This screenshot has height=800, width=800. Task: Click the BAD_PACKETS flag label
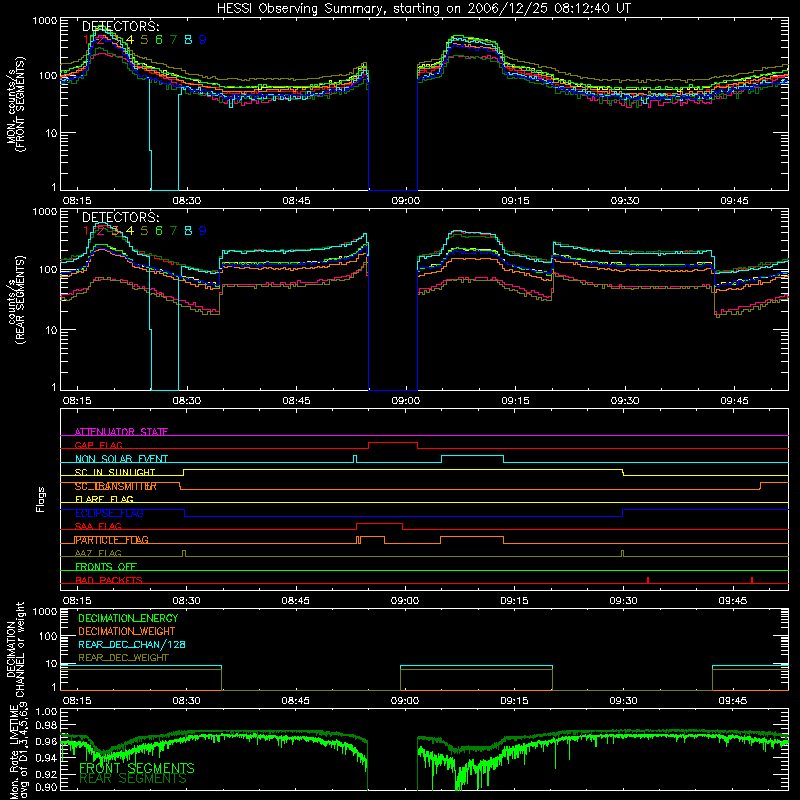[x=109, y=581]
